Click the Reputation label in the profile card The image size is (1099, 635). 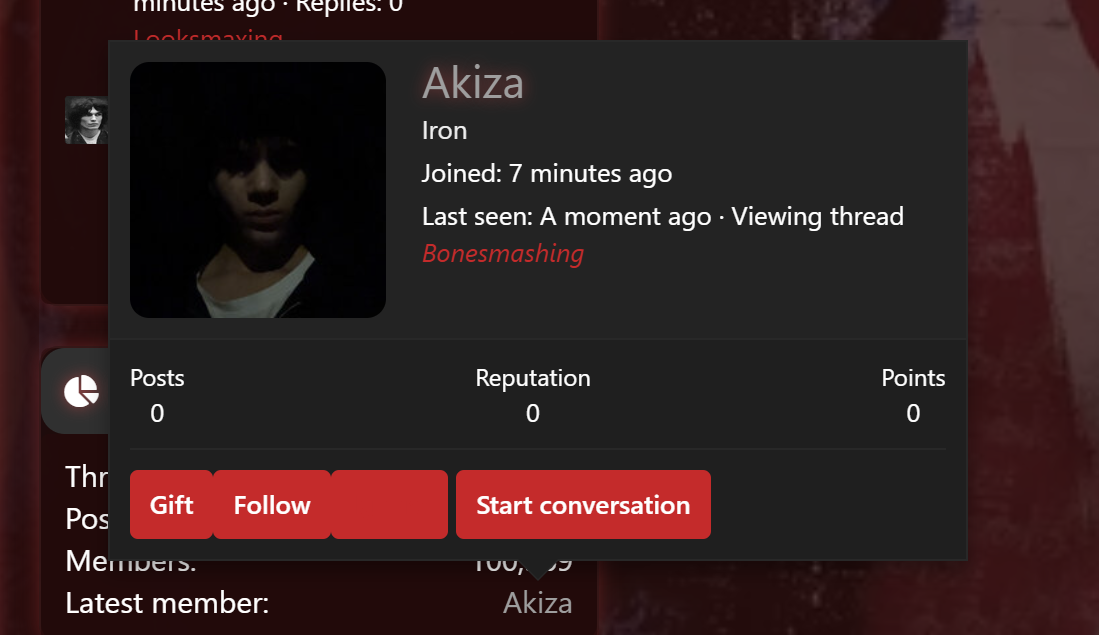click(x=533, y=378)
